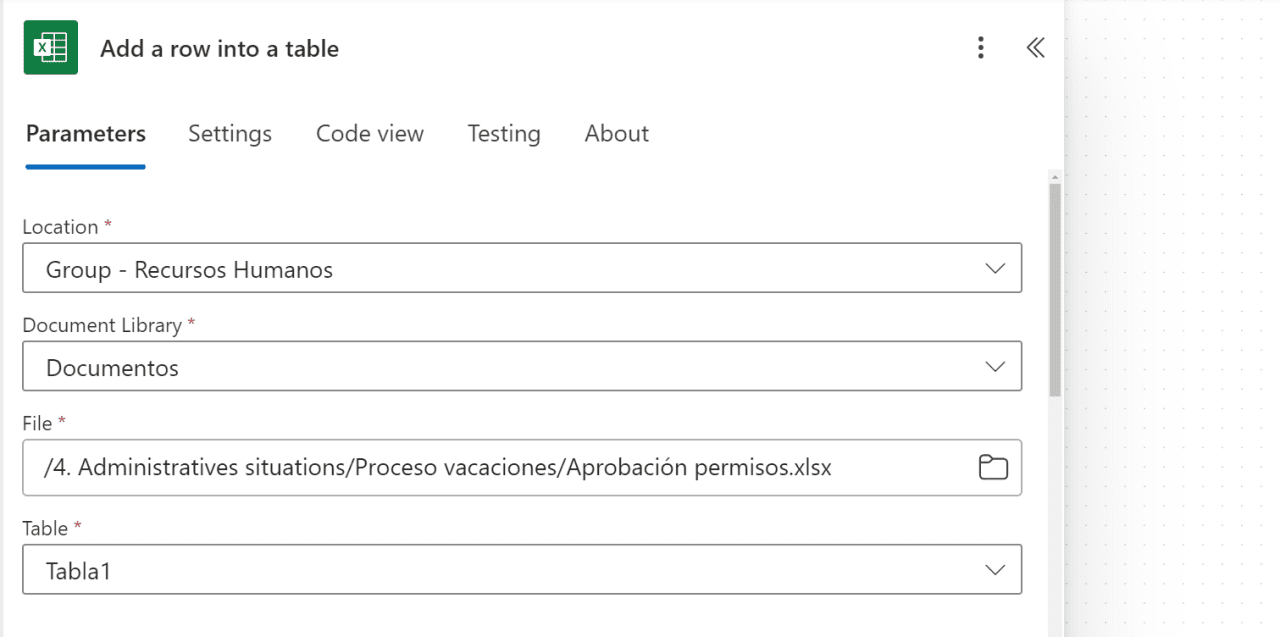
Task: Open the Settings tab
Action: tap(230, 134)
